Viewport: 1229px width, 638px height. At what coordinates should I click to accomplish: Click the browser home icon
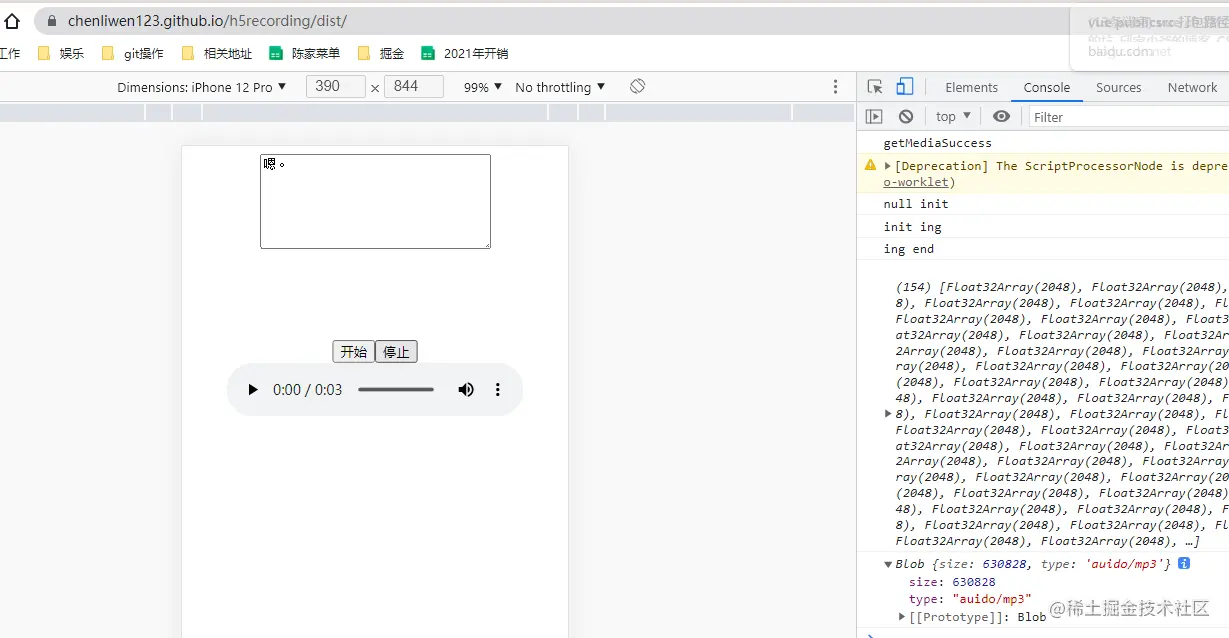[x=11, y=21]
